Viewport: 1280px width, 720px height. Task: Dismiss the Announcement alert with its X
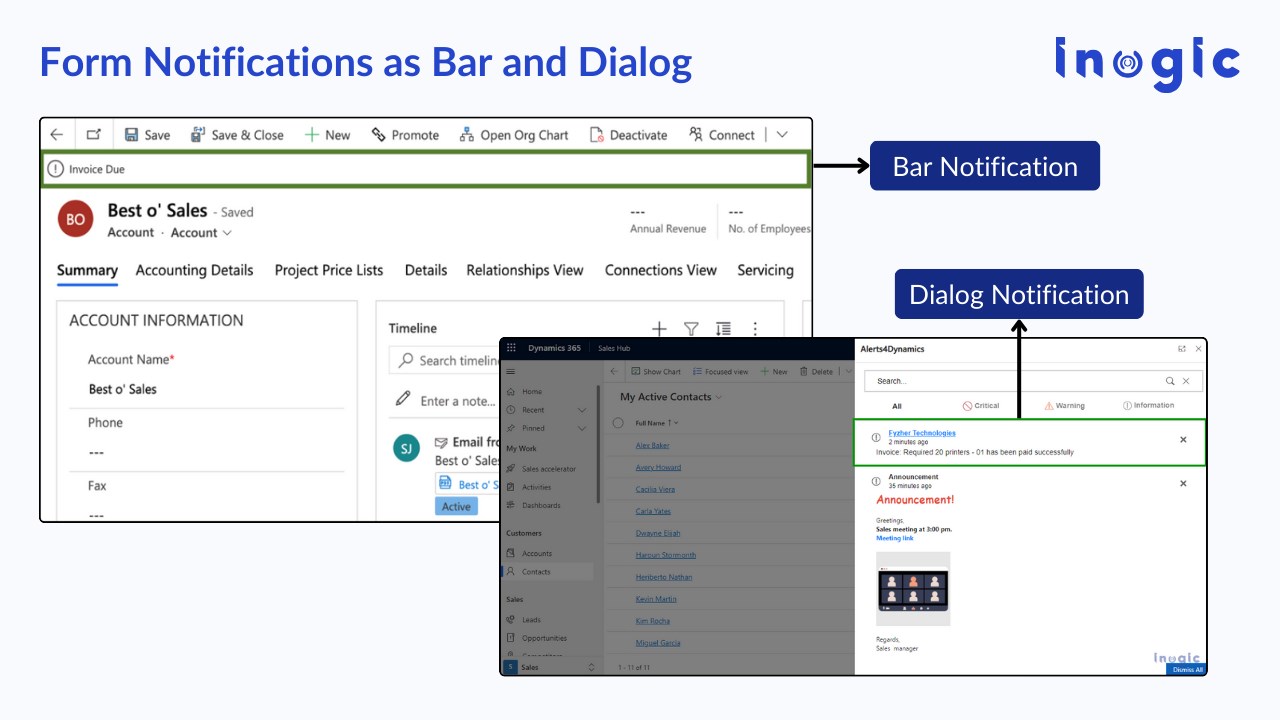(x=1183, y=483)
